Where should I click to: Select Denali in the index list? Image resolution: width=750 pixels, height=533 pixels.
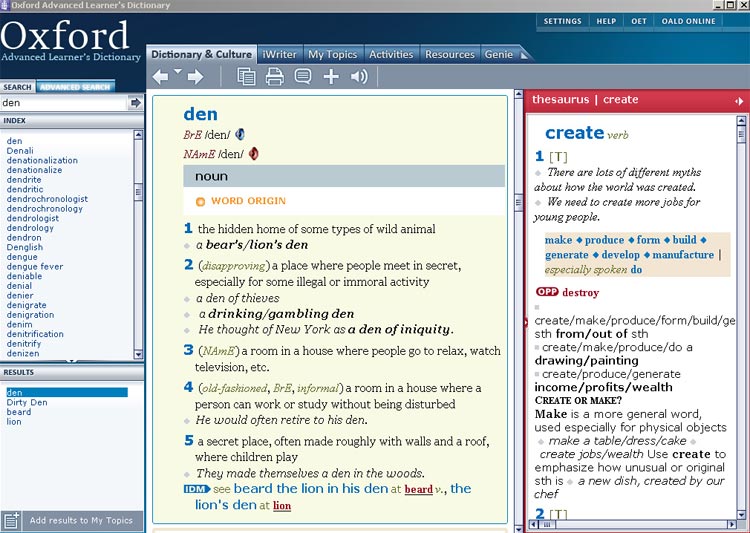pos(20,151)
